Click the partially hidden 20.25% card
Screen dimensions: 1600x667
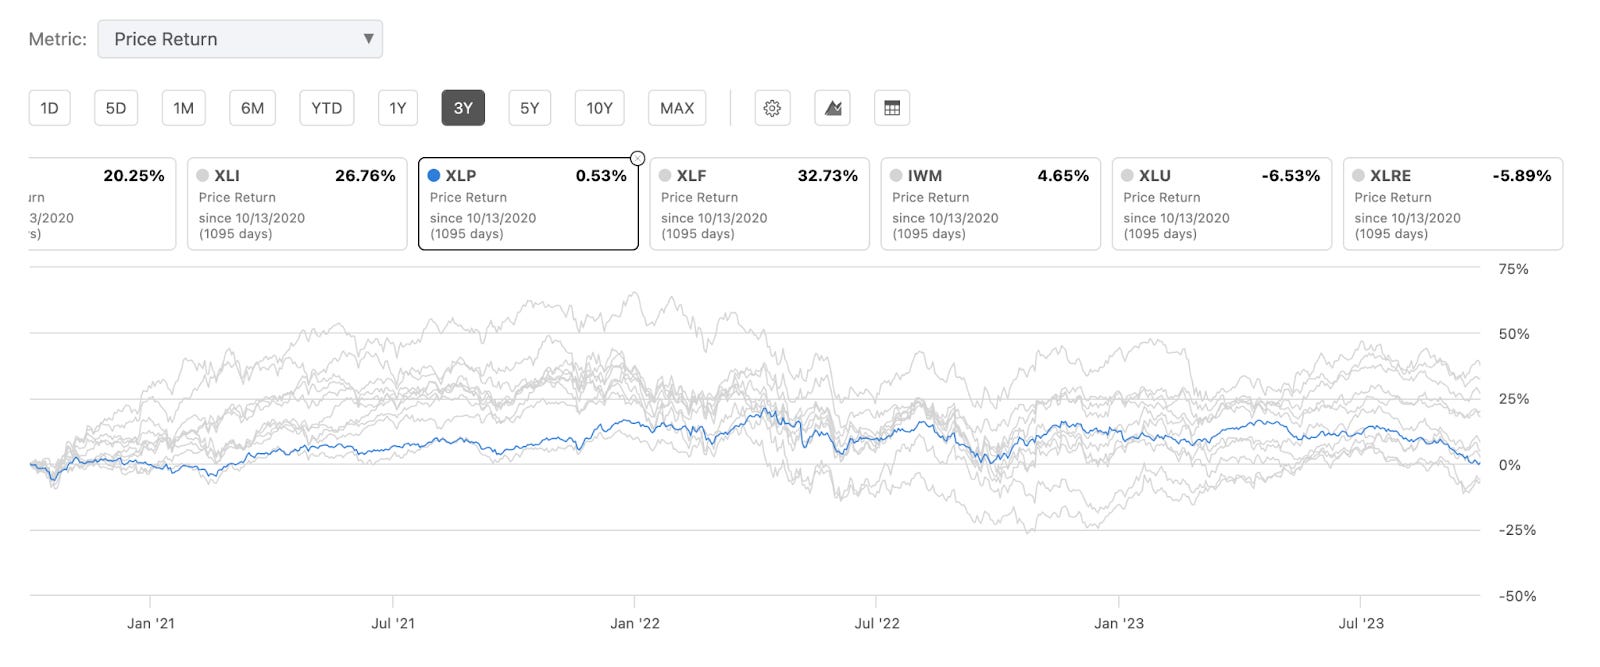click(x=102, y=204)
